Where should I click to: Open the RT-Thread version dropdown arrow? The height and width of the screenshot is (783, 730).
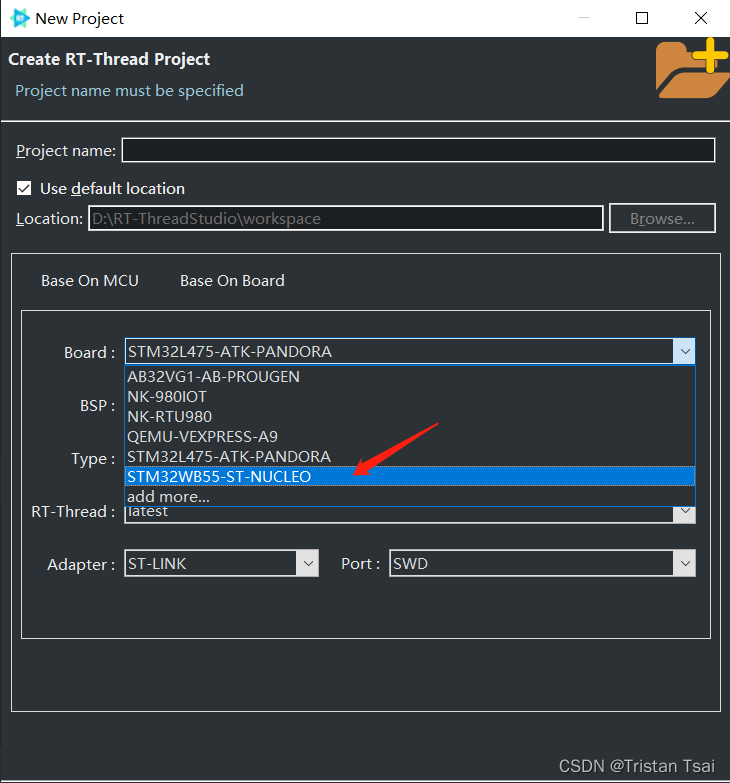685,513
